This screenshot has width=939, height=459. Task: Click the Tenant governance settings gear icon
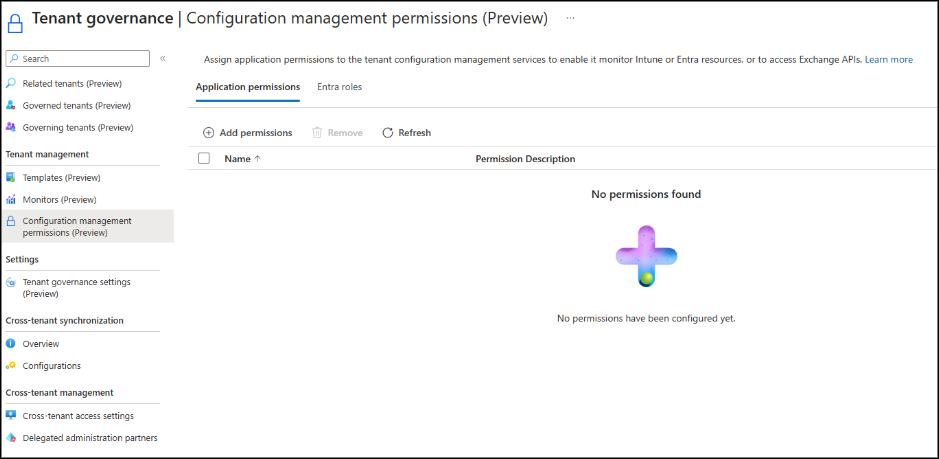(x=11, y=282)
